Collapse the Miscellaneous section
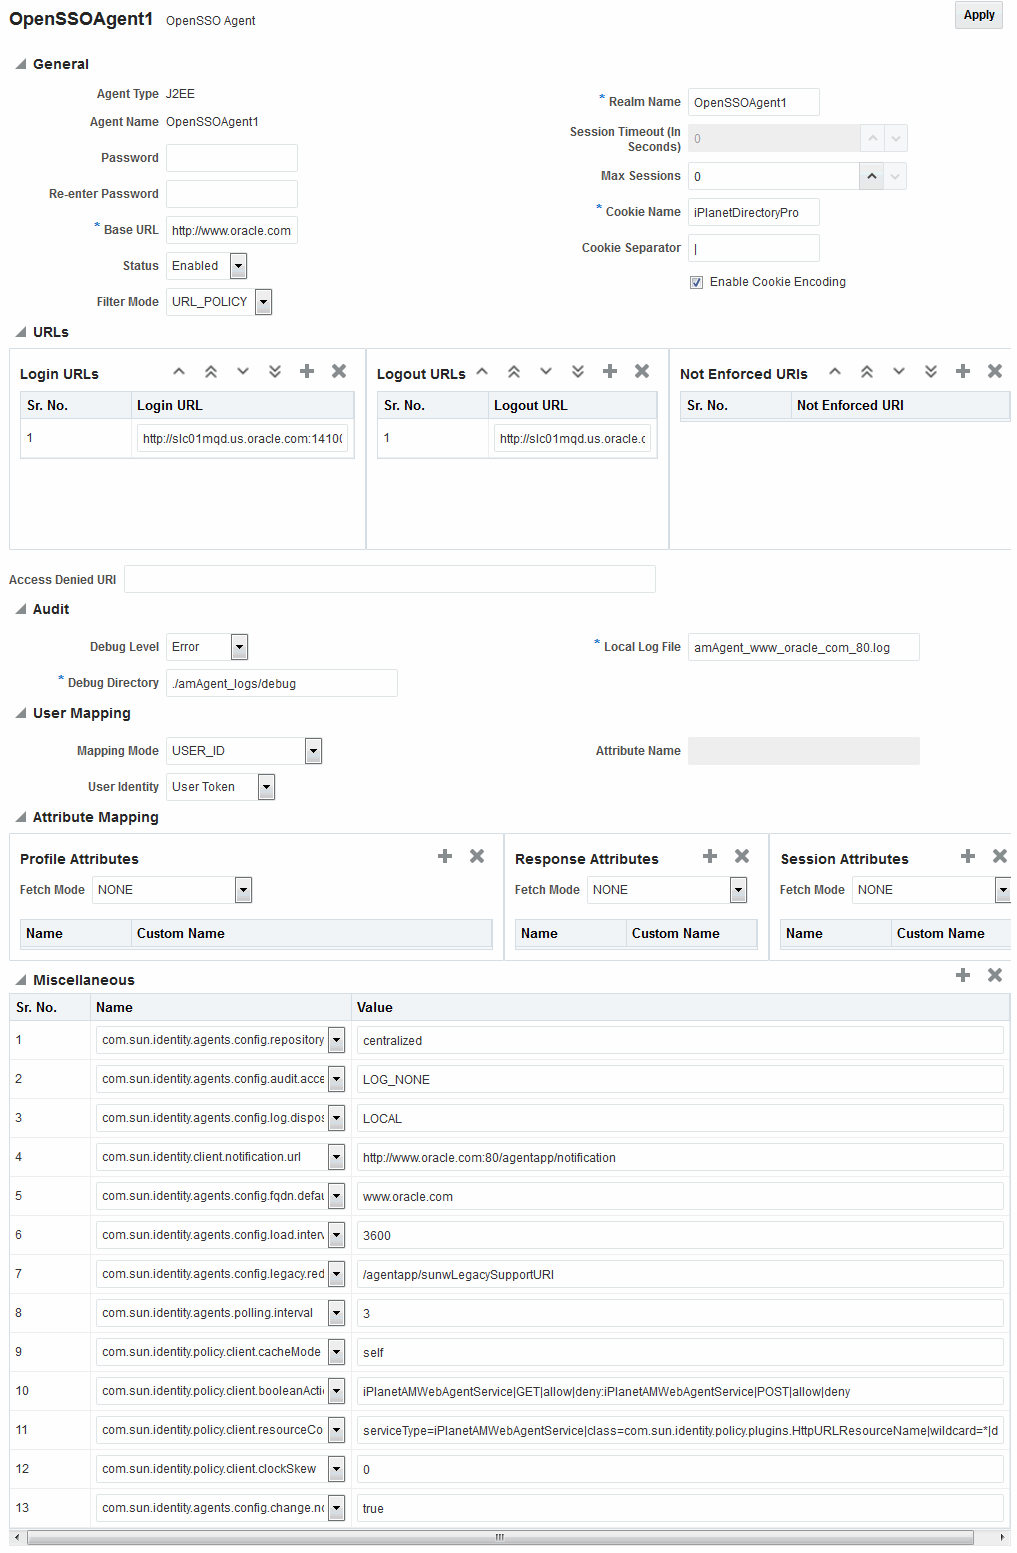Image resolution: width=1017 pixels, height=1553 pixels. coord(20,980)
